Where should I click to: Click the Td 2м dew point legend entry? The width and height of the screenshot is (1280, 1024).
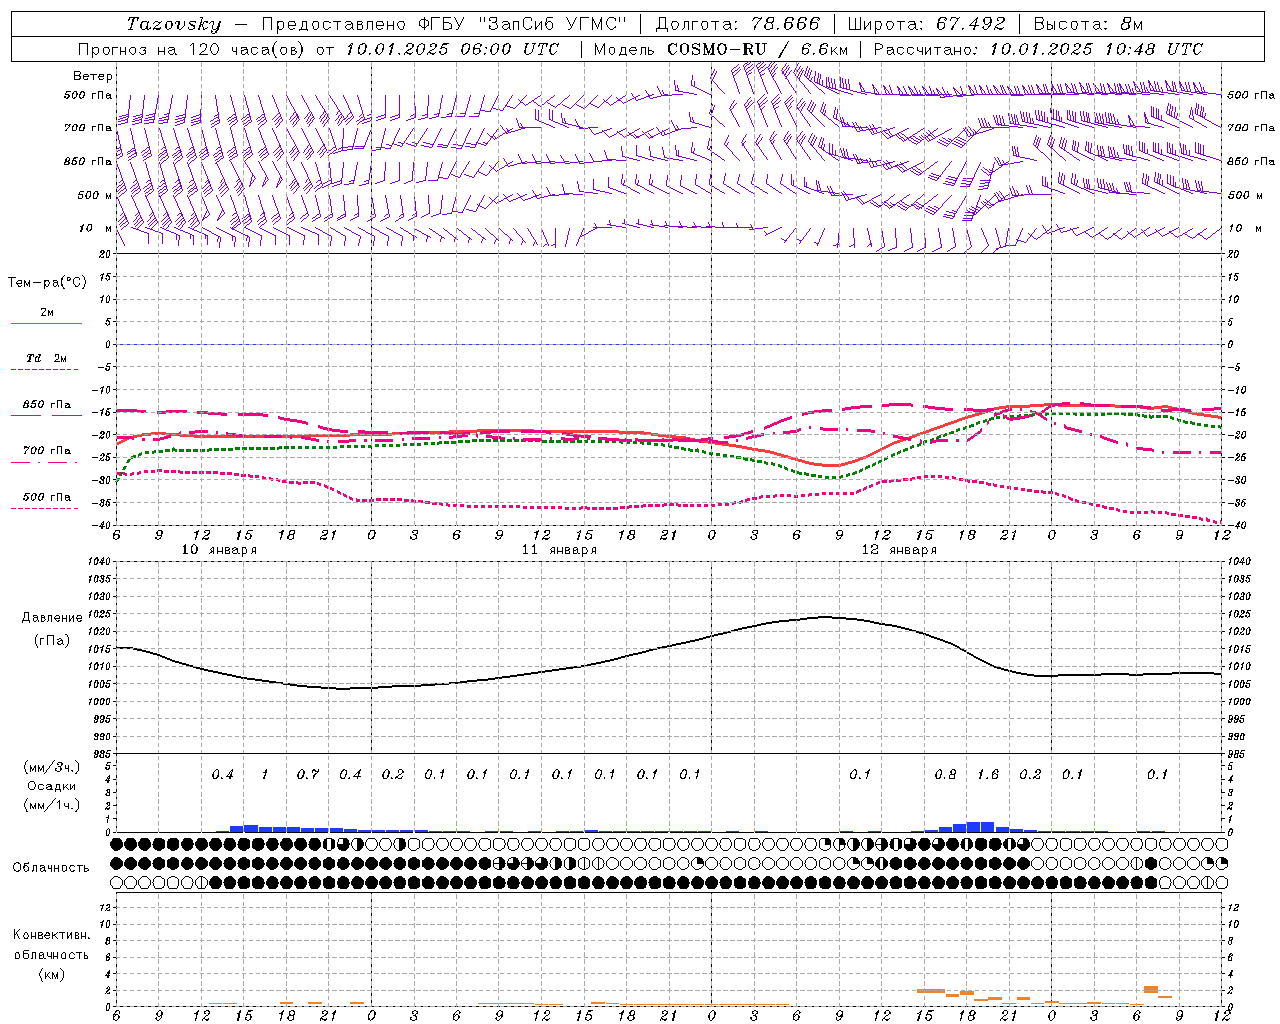click(x=47, y=358)
